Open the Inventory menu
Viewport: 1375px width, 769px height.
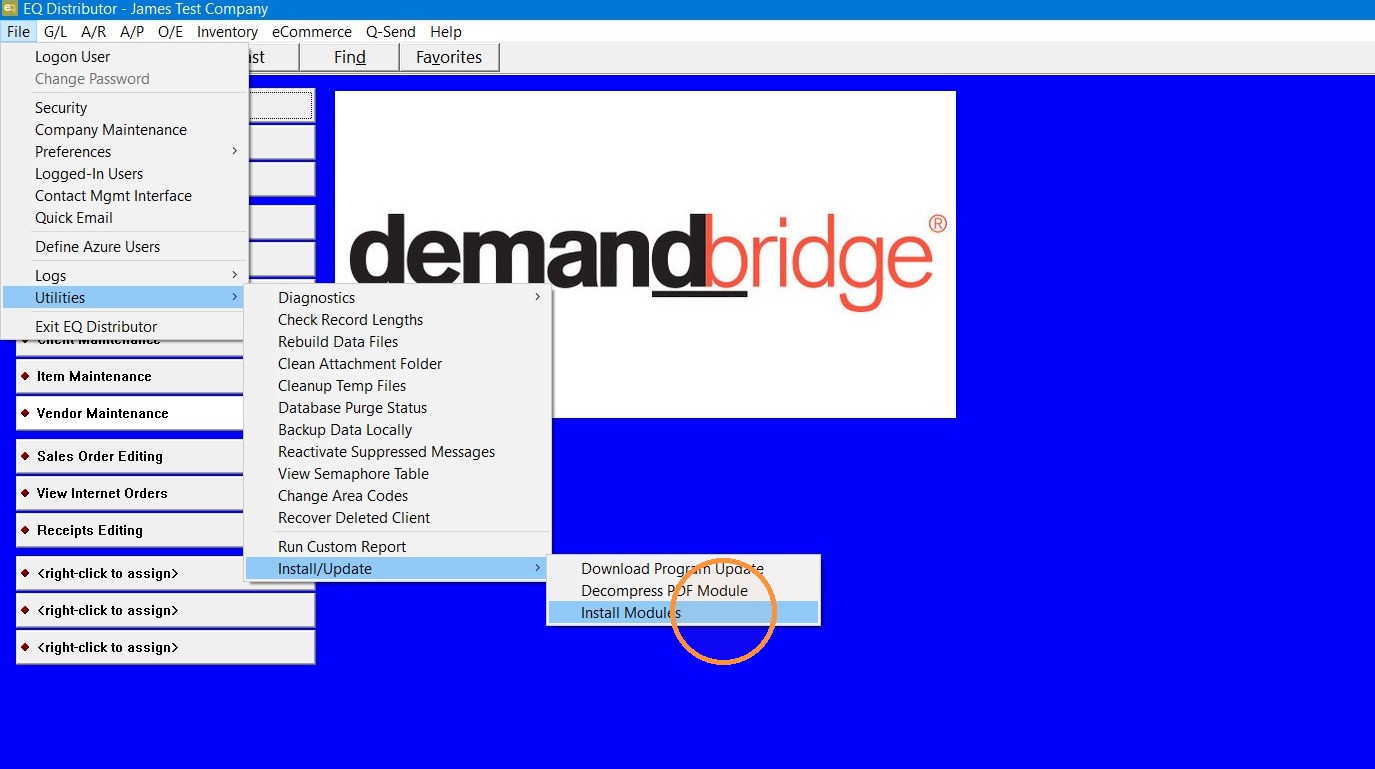pos(227,32)
